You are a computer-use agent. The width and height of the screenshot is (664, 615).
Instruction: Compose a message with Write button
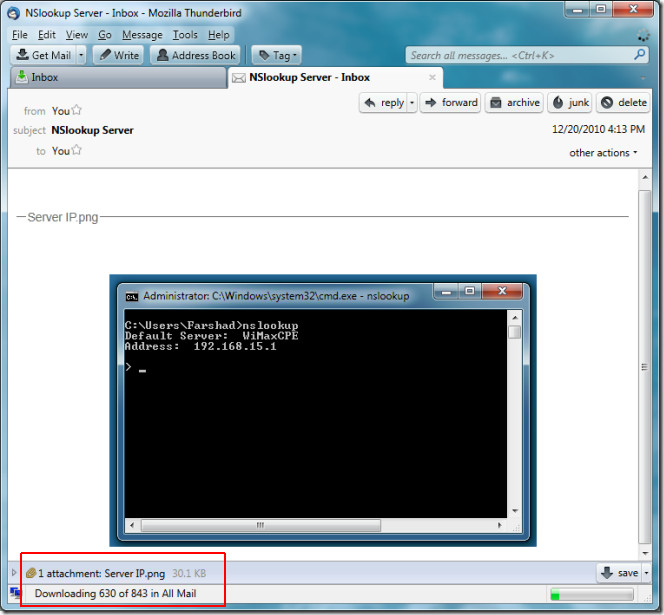coord(119,55)
